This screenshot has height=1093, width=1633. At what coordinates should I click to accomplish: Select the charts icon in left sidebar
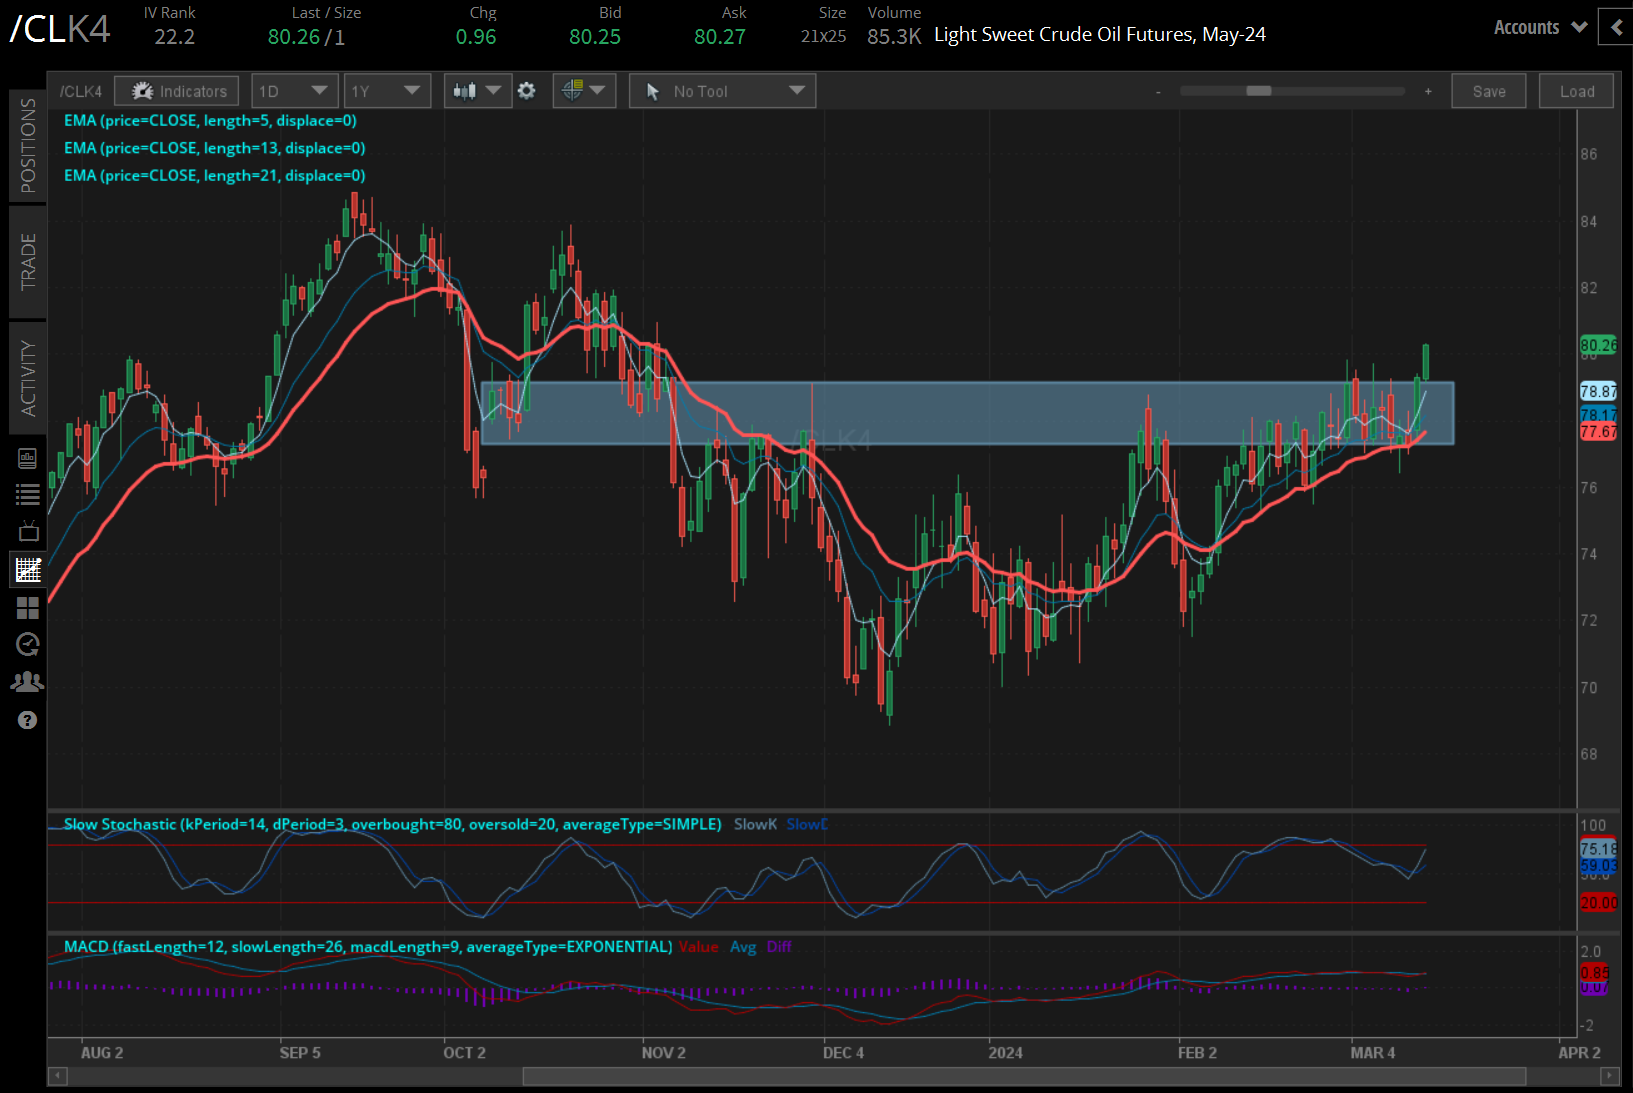[27, 570]
